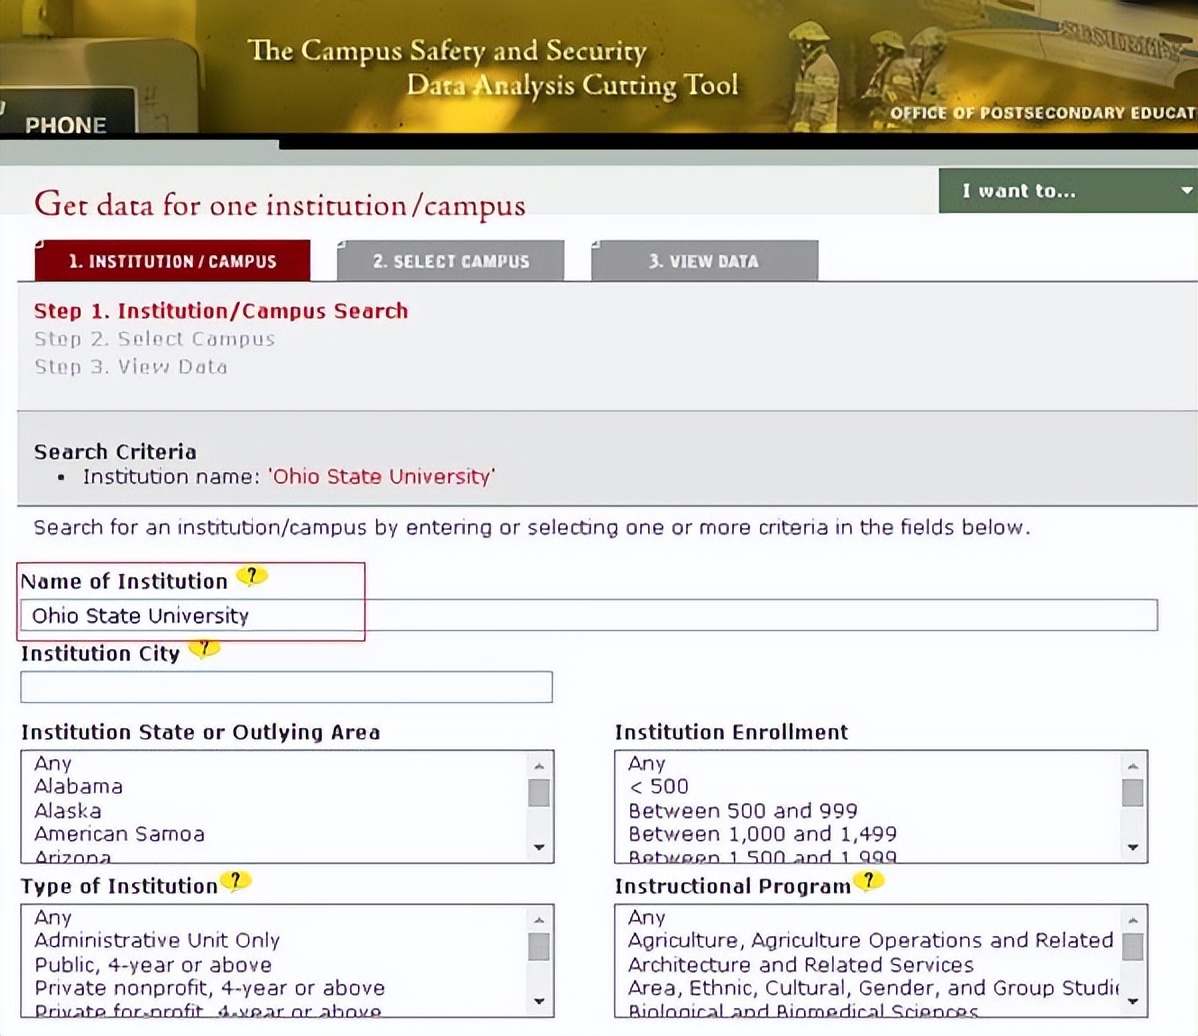
Task: Open the 'I want to...' dropdown menu
Action: click(x=1068, y=191)
